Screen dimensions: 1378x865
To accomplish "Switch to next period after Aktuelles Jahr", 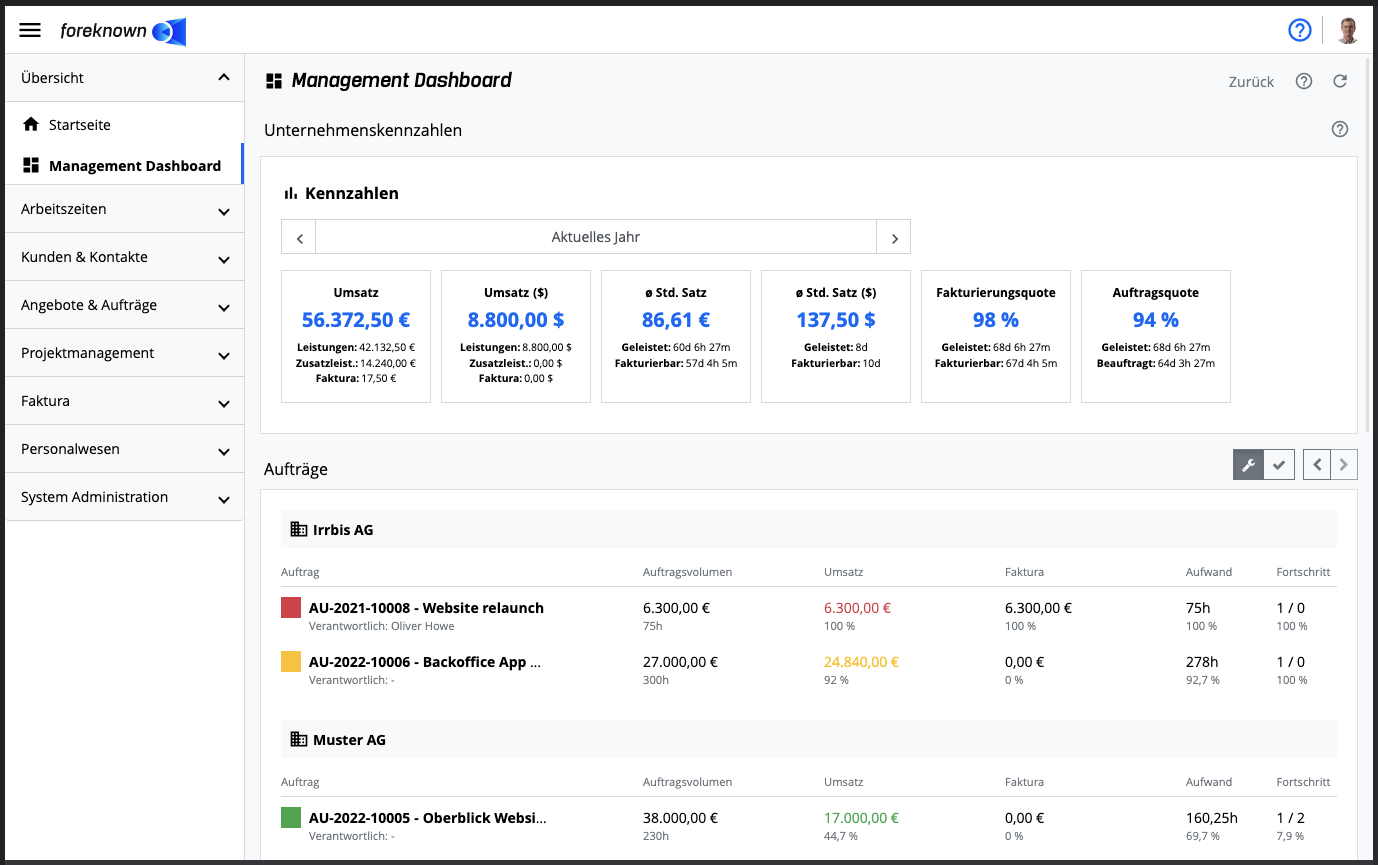I will coord(894,237).
